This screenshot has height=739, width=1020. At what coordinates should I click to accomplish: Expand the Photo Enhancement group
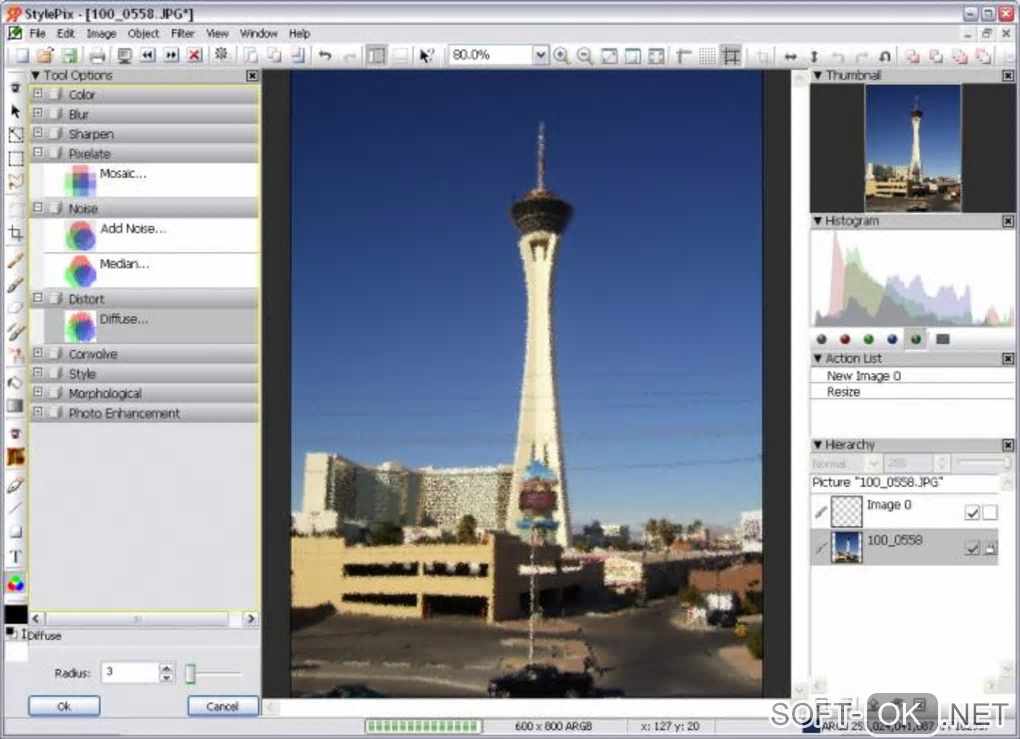click(x=38, y=413)
